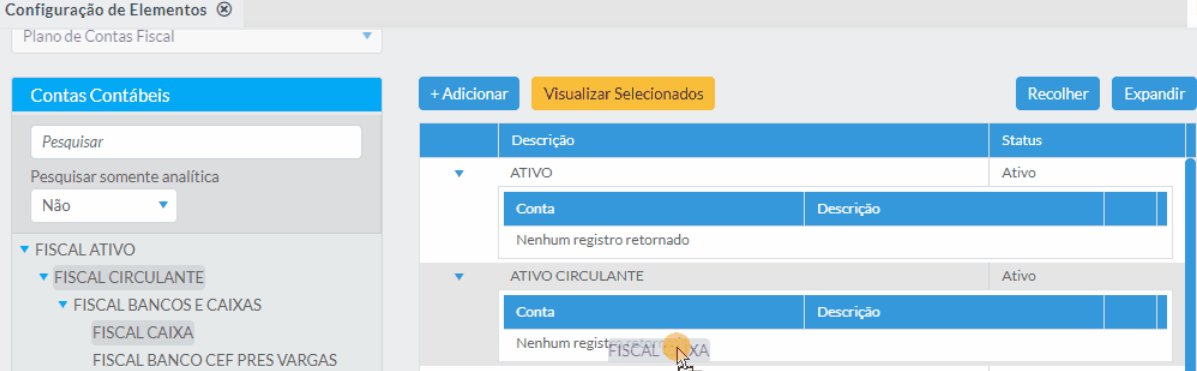This screenshot has width=1197, height=371.
Task: Collapse the FISCAL ATIVO tree node
Action: point(24,250)
